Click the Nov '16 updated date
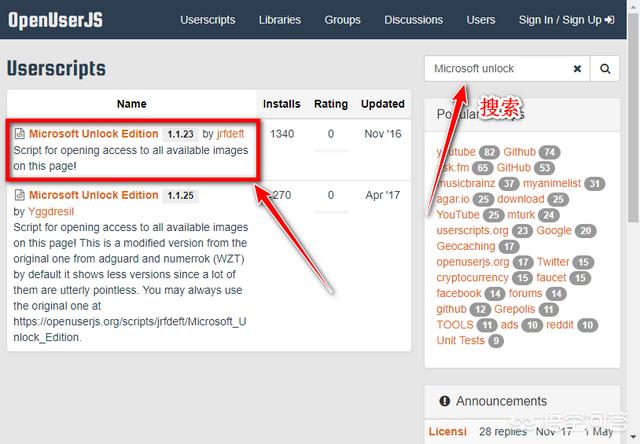This screenshot has width=640, height=444. pyautogui.click(x=383, y=134)
